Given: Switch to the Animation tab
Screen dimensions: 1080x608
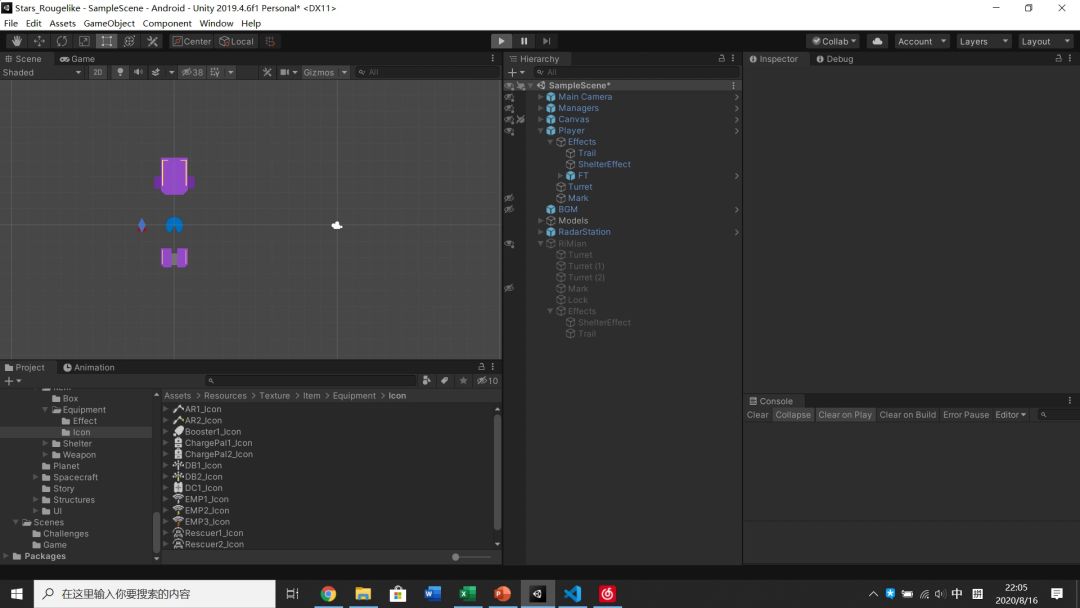Looking at the screenshot, I should (89, 367).
